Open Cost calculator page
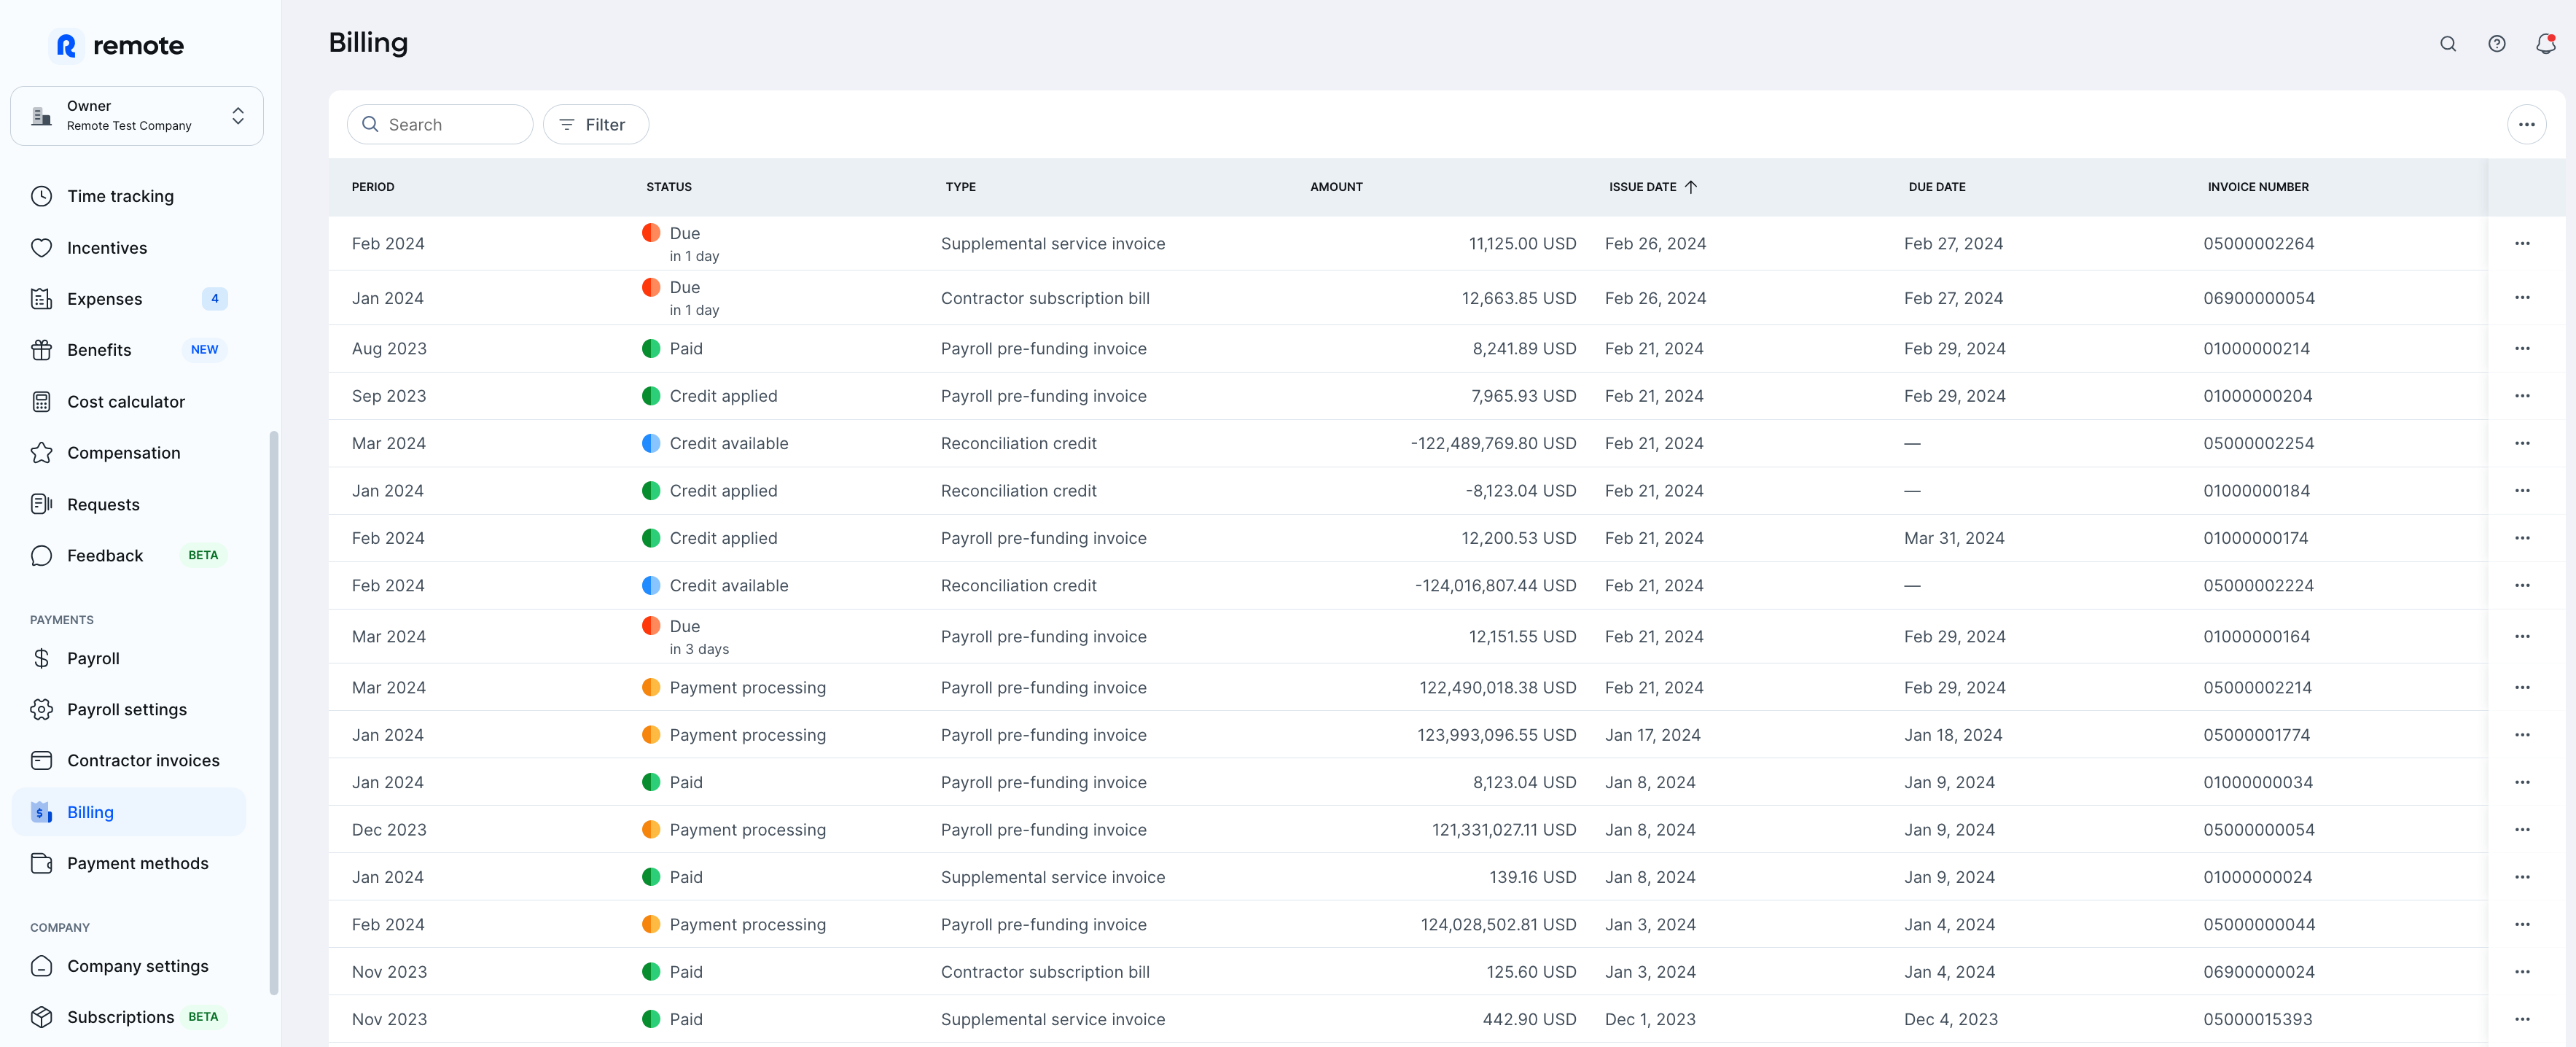The width and height of the screenshot is (2576, 1047). point(129,402)
